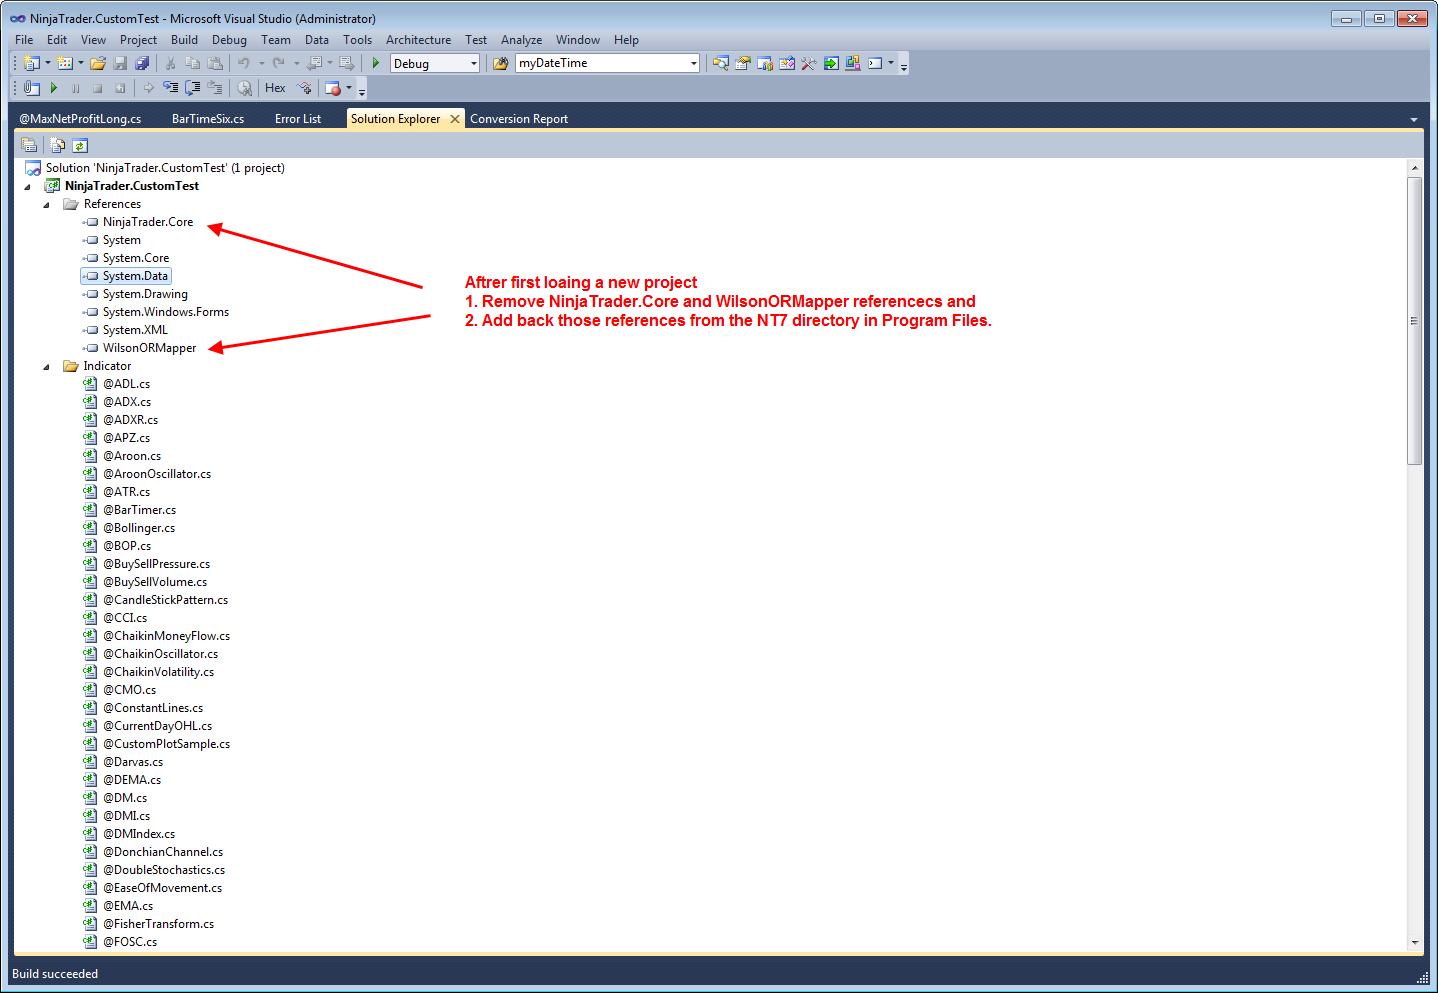This screenshot has height=993, width=1438.
Task: Select the @DonchianChannel.cs file
Action: pos(163,852)
